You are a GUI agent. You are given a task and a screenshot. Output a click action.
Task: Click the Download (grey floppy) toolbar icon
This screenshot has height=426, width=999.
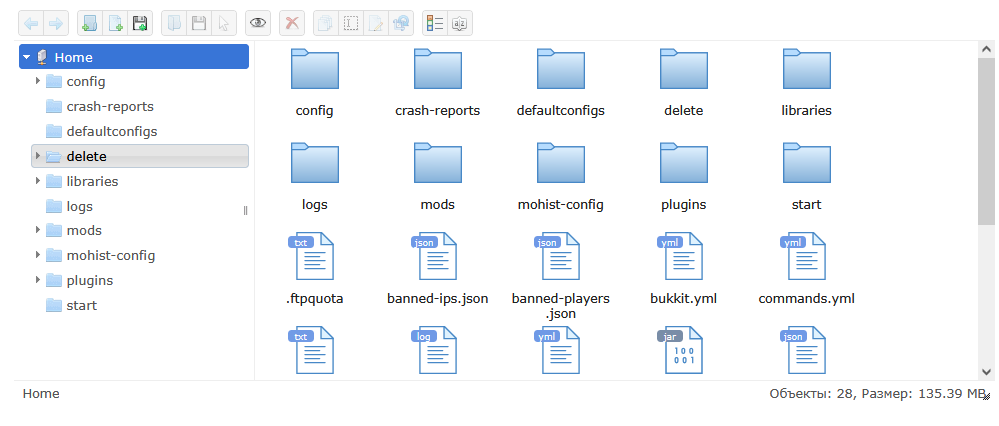click(199, 24)
